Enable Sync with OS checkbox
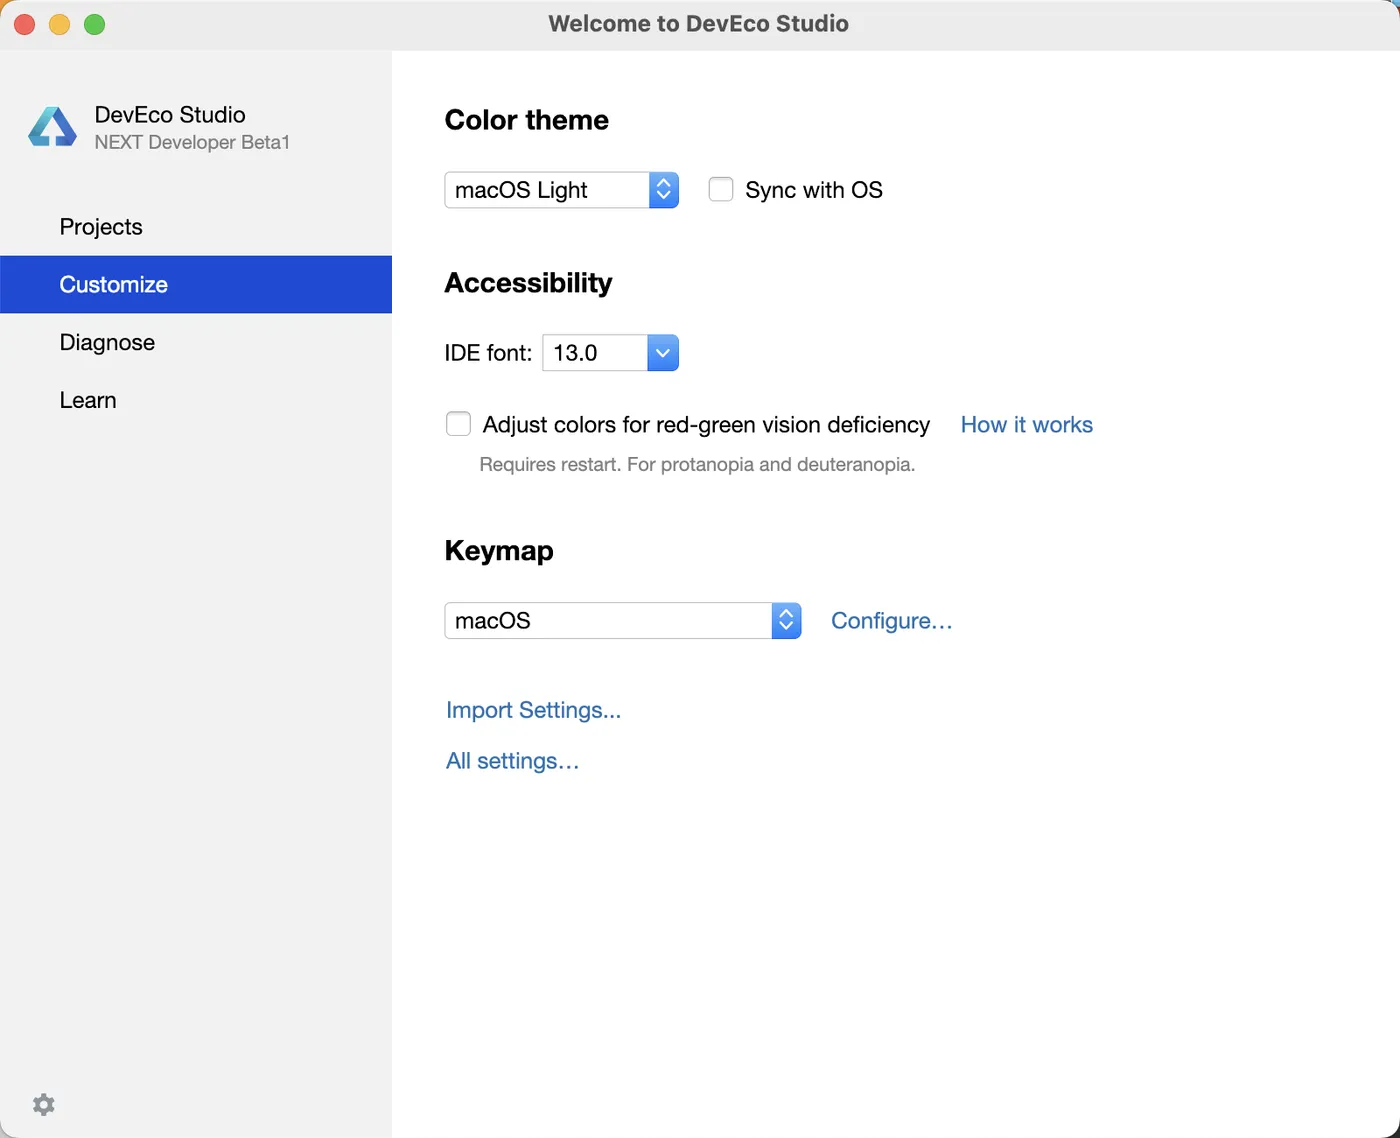 pos(721,189)
